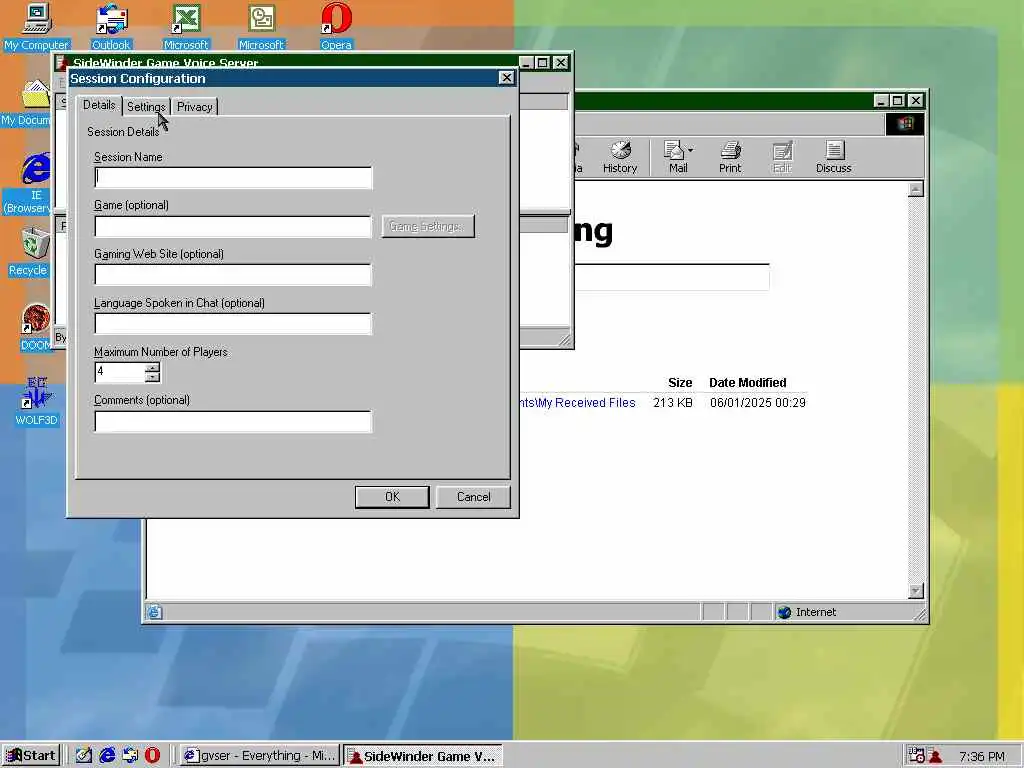
Task: Click the History toolbar button in Internet Explorer
Action: click(620, 157)
